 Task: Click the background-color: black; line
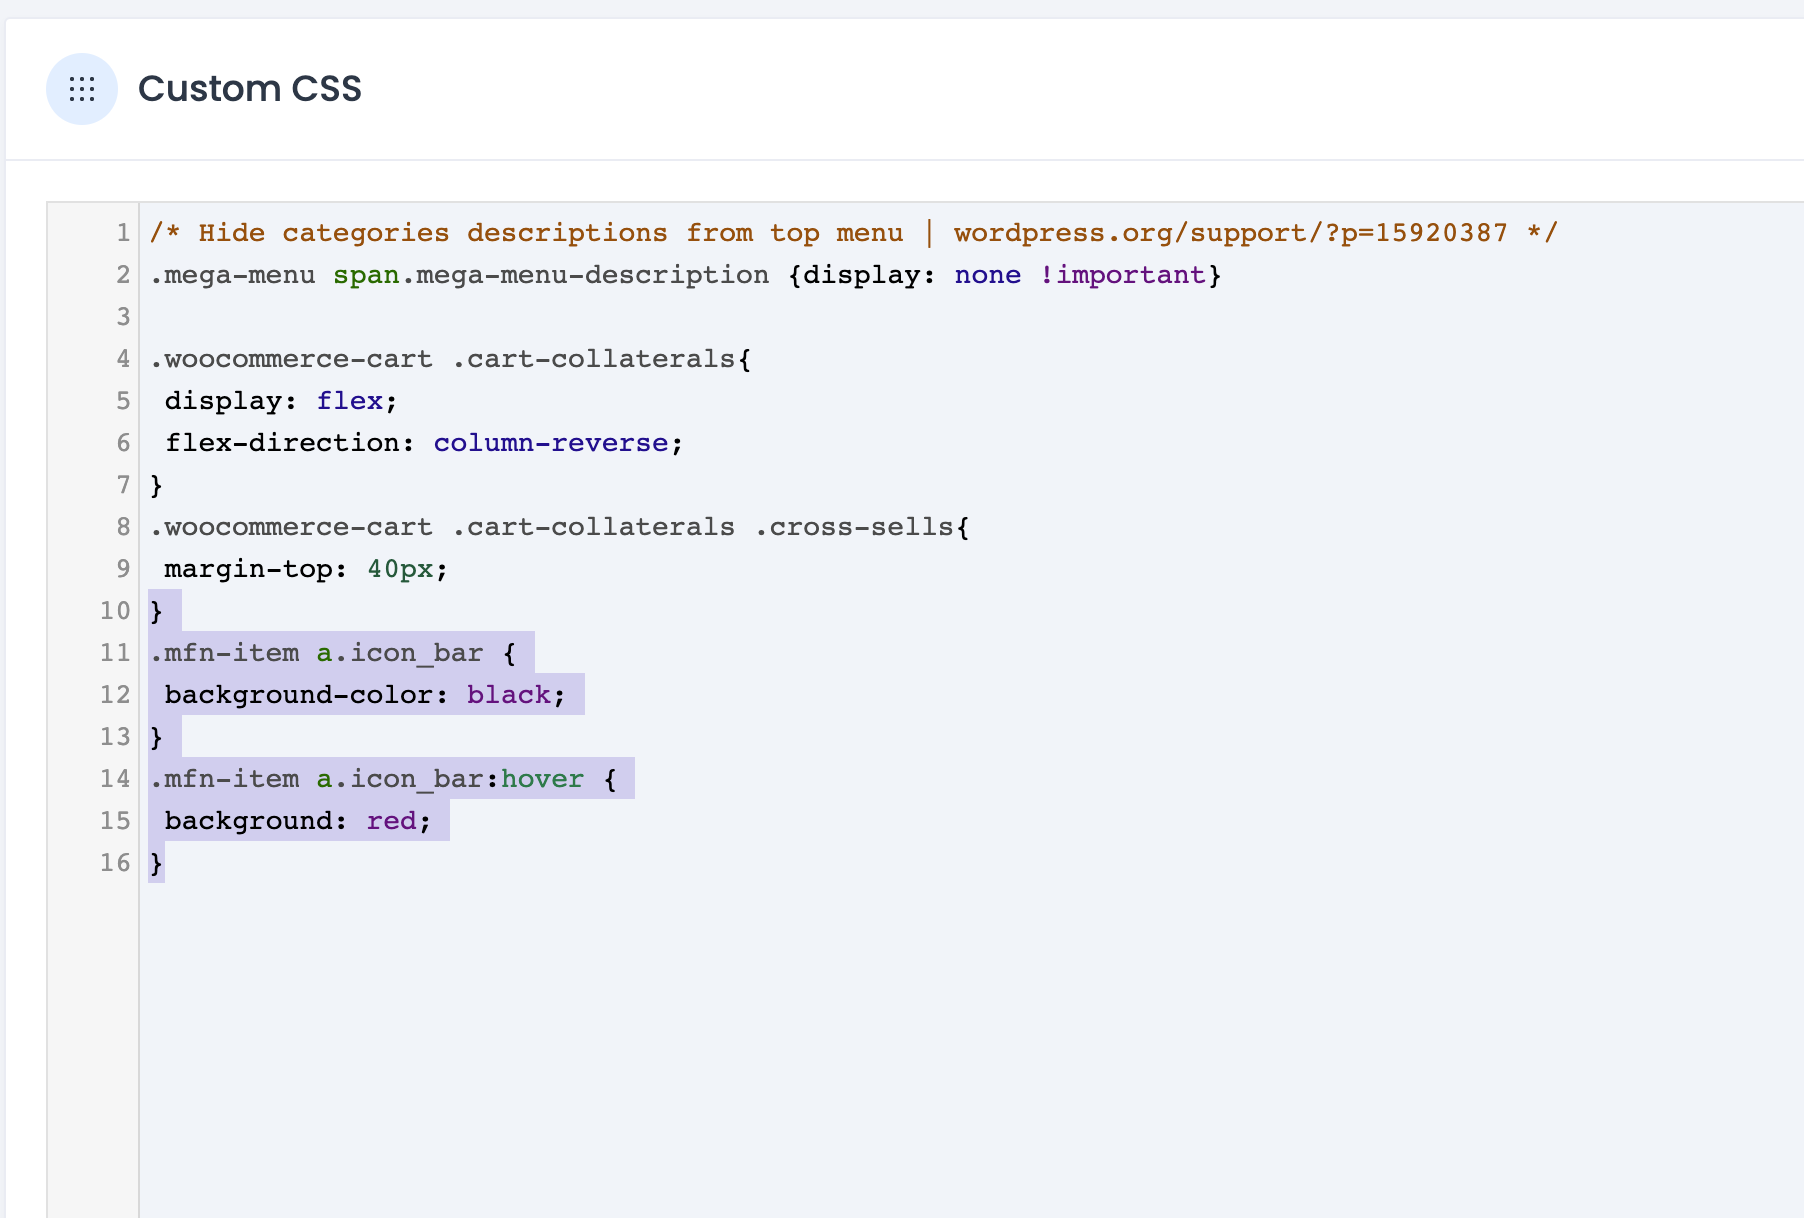click(x=365, y=695)
